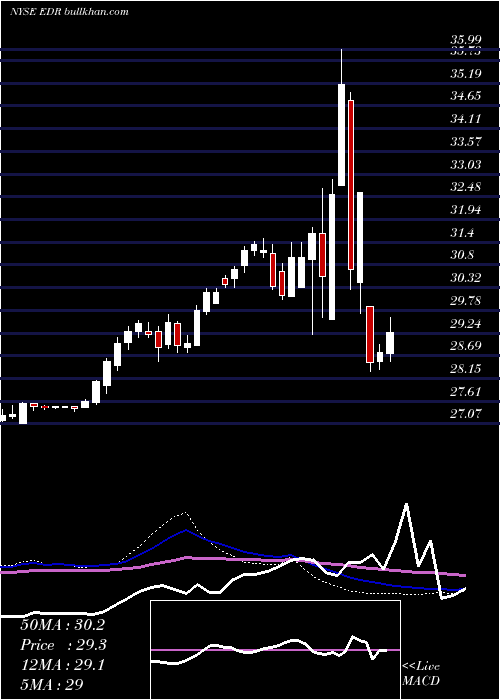This screenshot has width=500, height=700.
Task: Click the 50MA : 30.2 readout
Action: click(x=62, y=625)
